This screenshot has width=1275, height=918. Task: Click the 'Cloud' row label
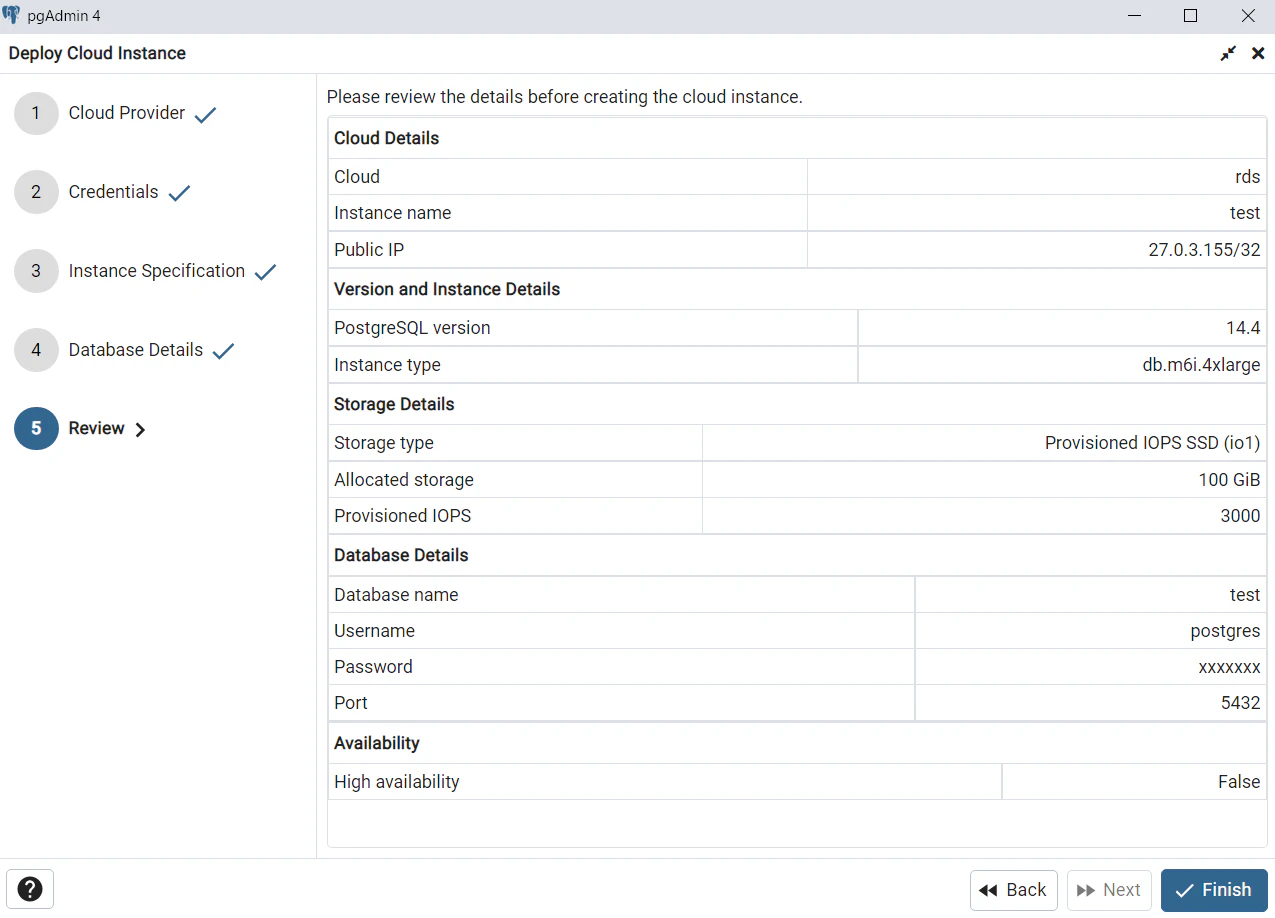(x=357, y=177)
